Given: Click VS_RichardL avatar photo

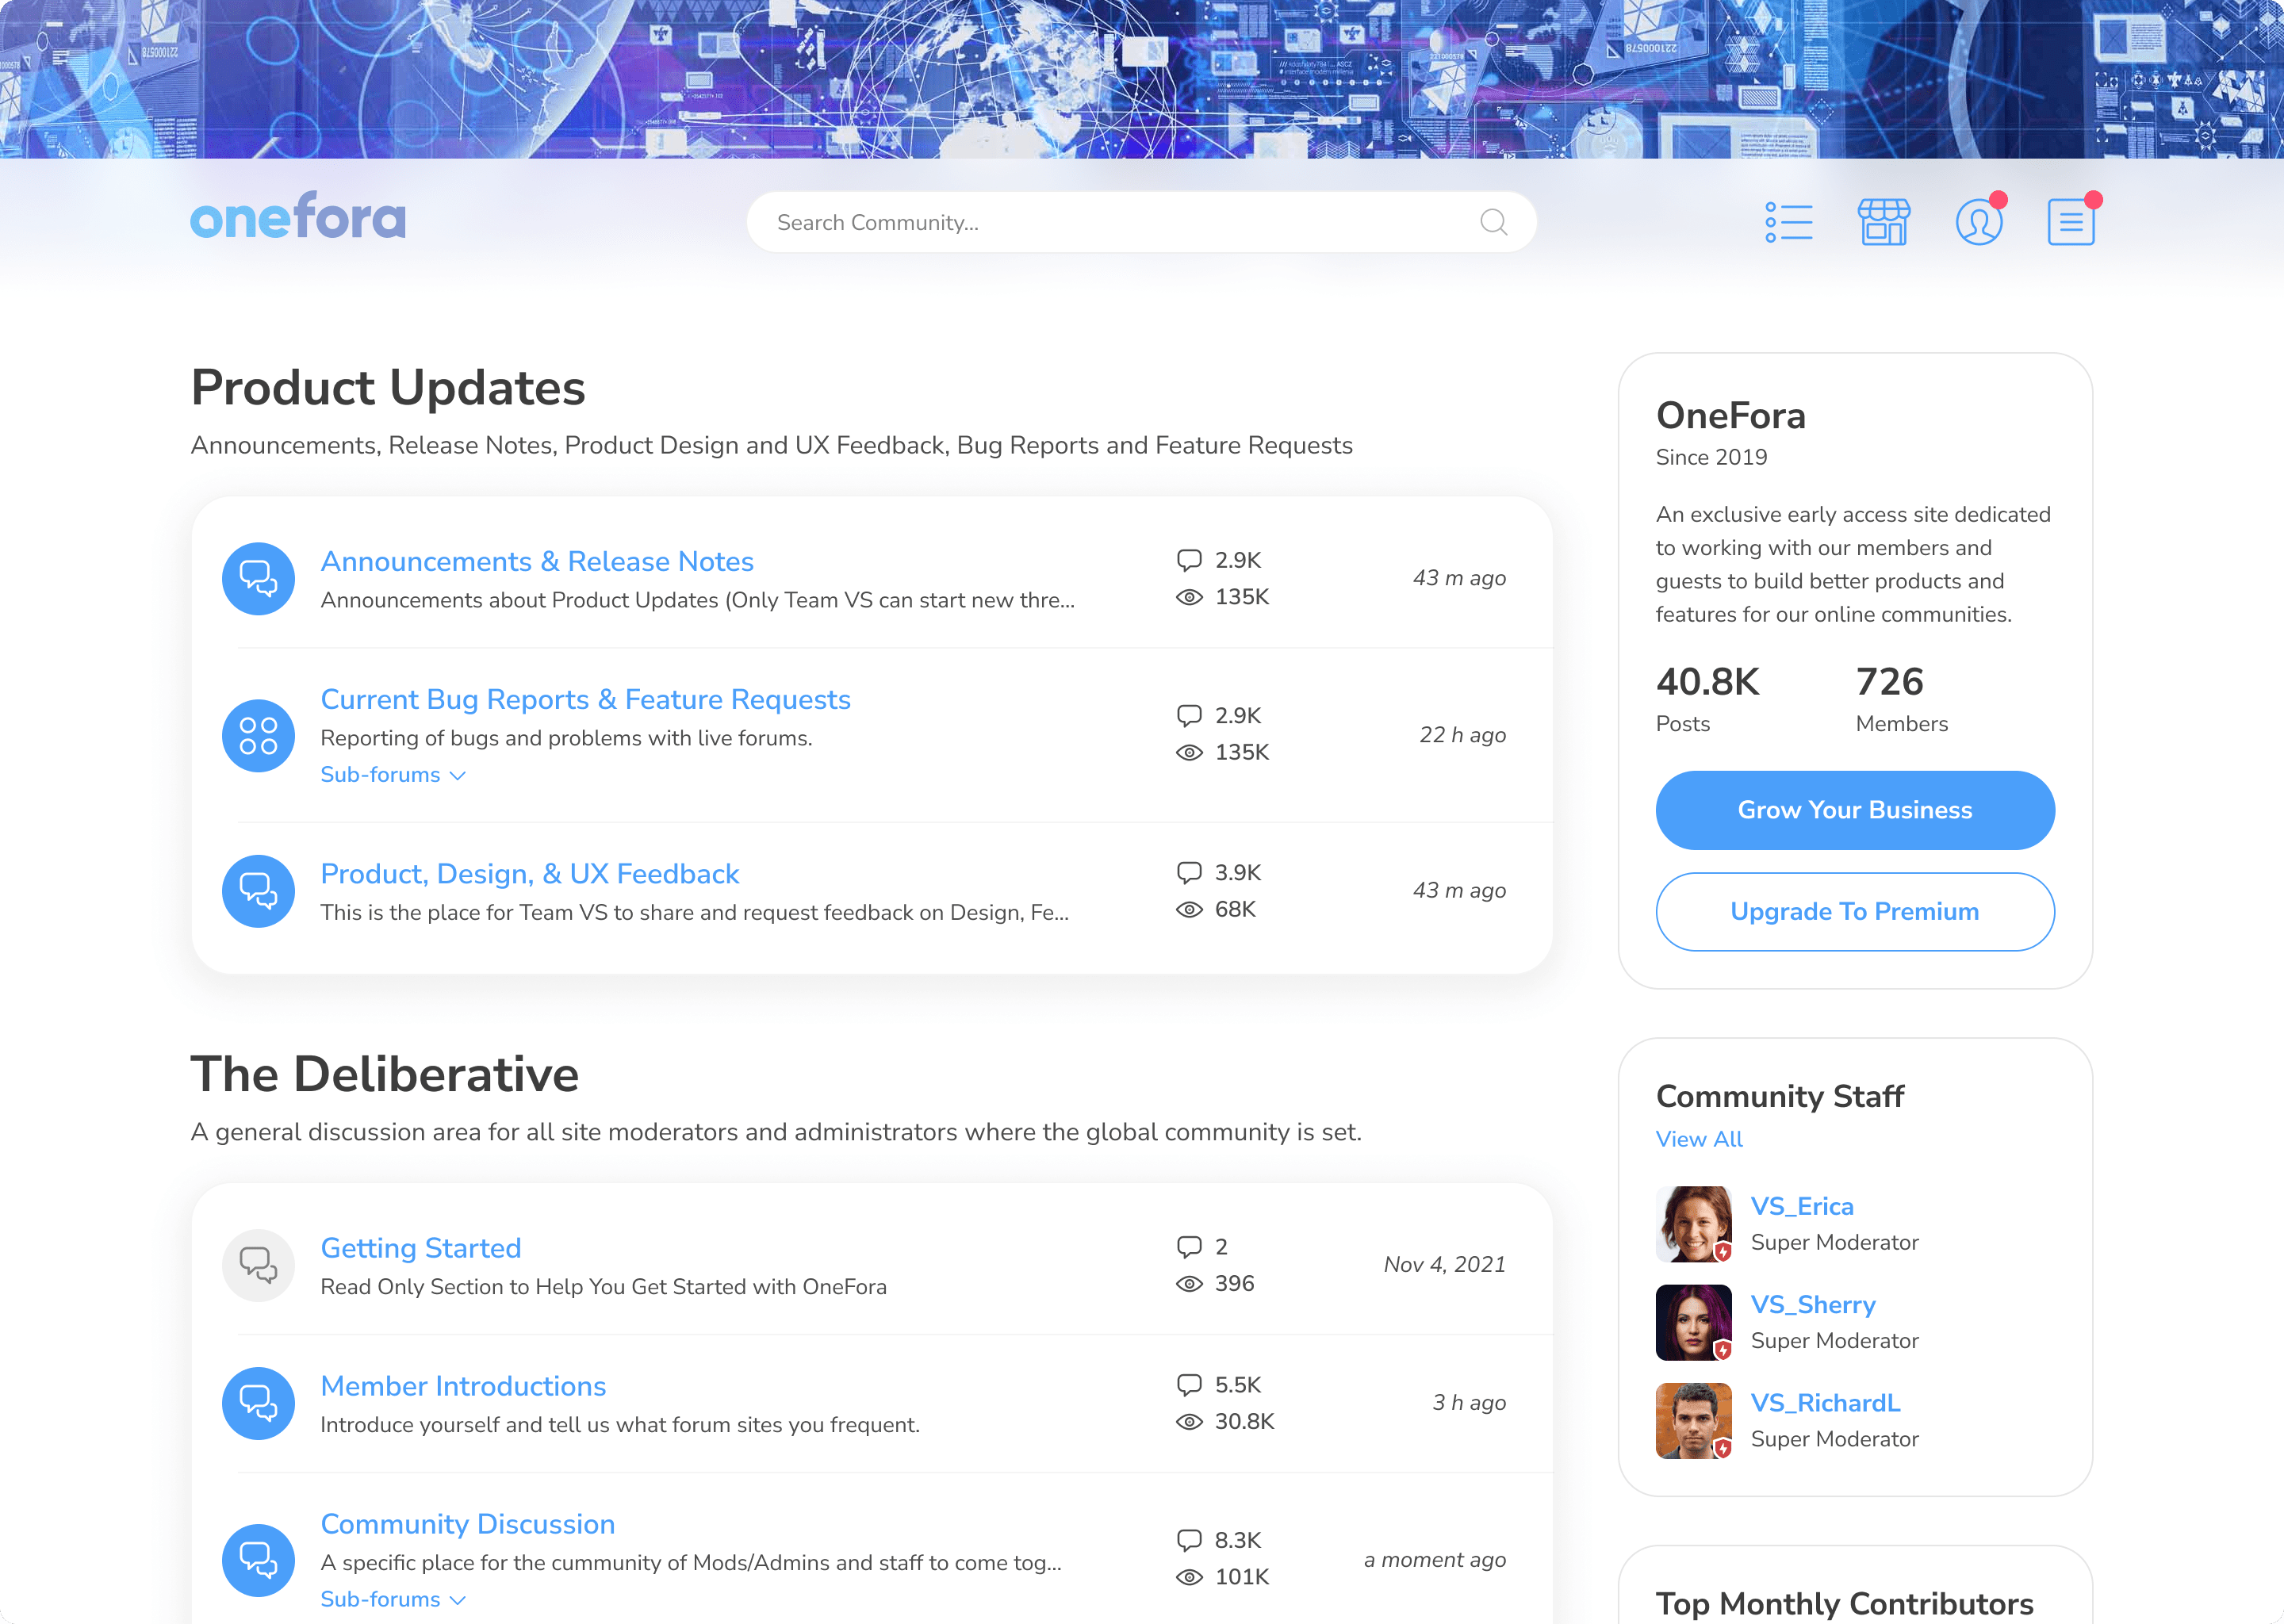Looking at the screenshot, I should (x=1693, y=1421).
